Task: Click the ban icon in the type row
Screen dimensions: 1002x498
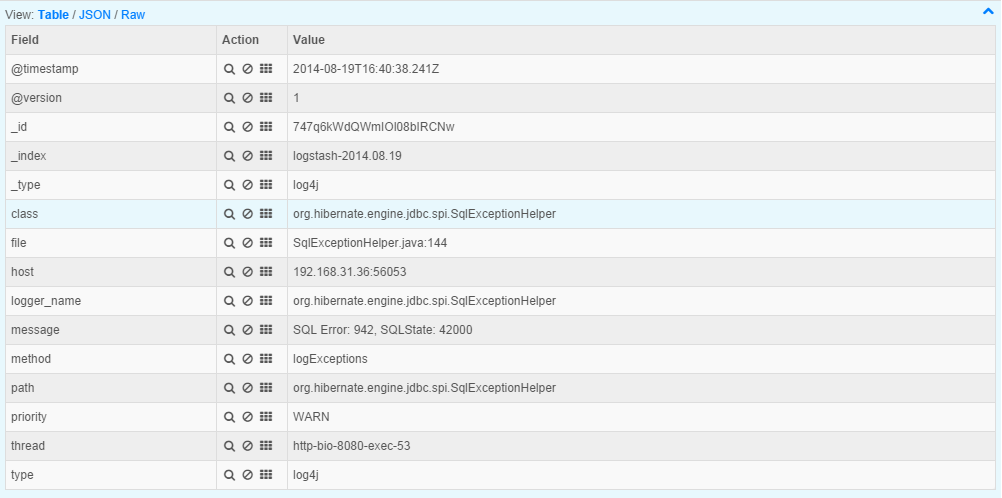Action: (247, 475)
